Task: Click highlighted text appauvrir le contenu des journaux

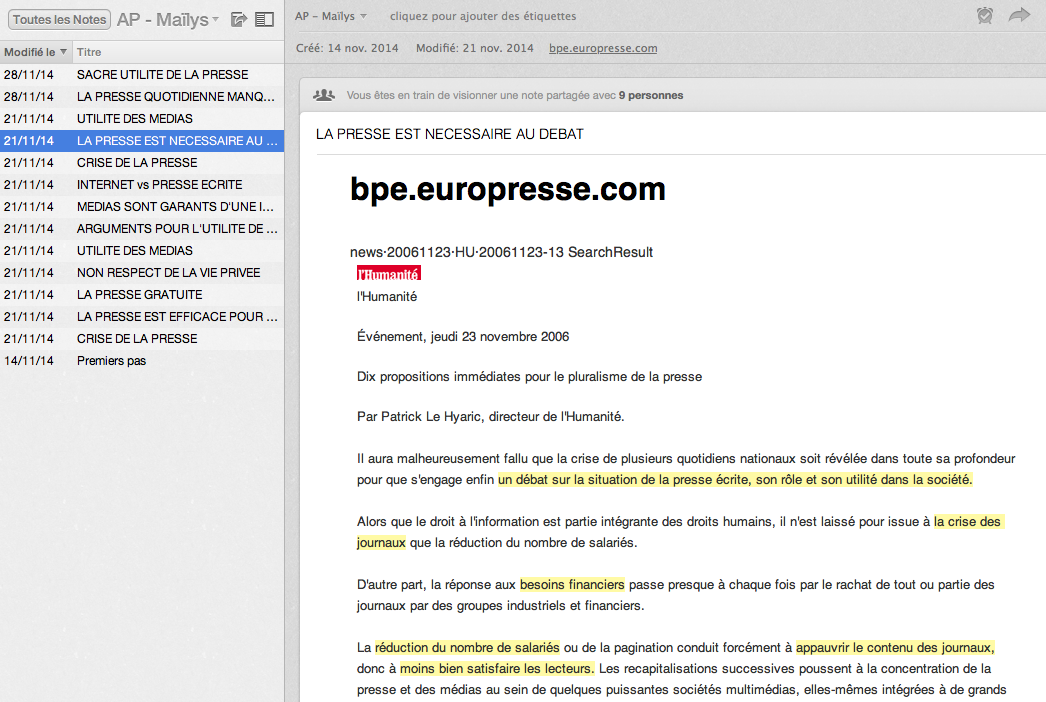Action: (x=895, y=647)
